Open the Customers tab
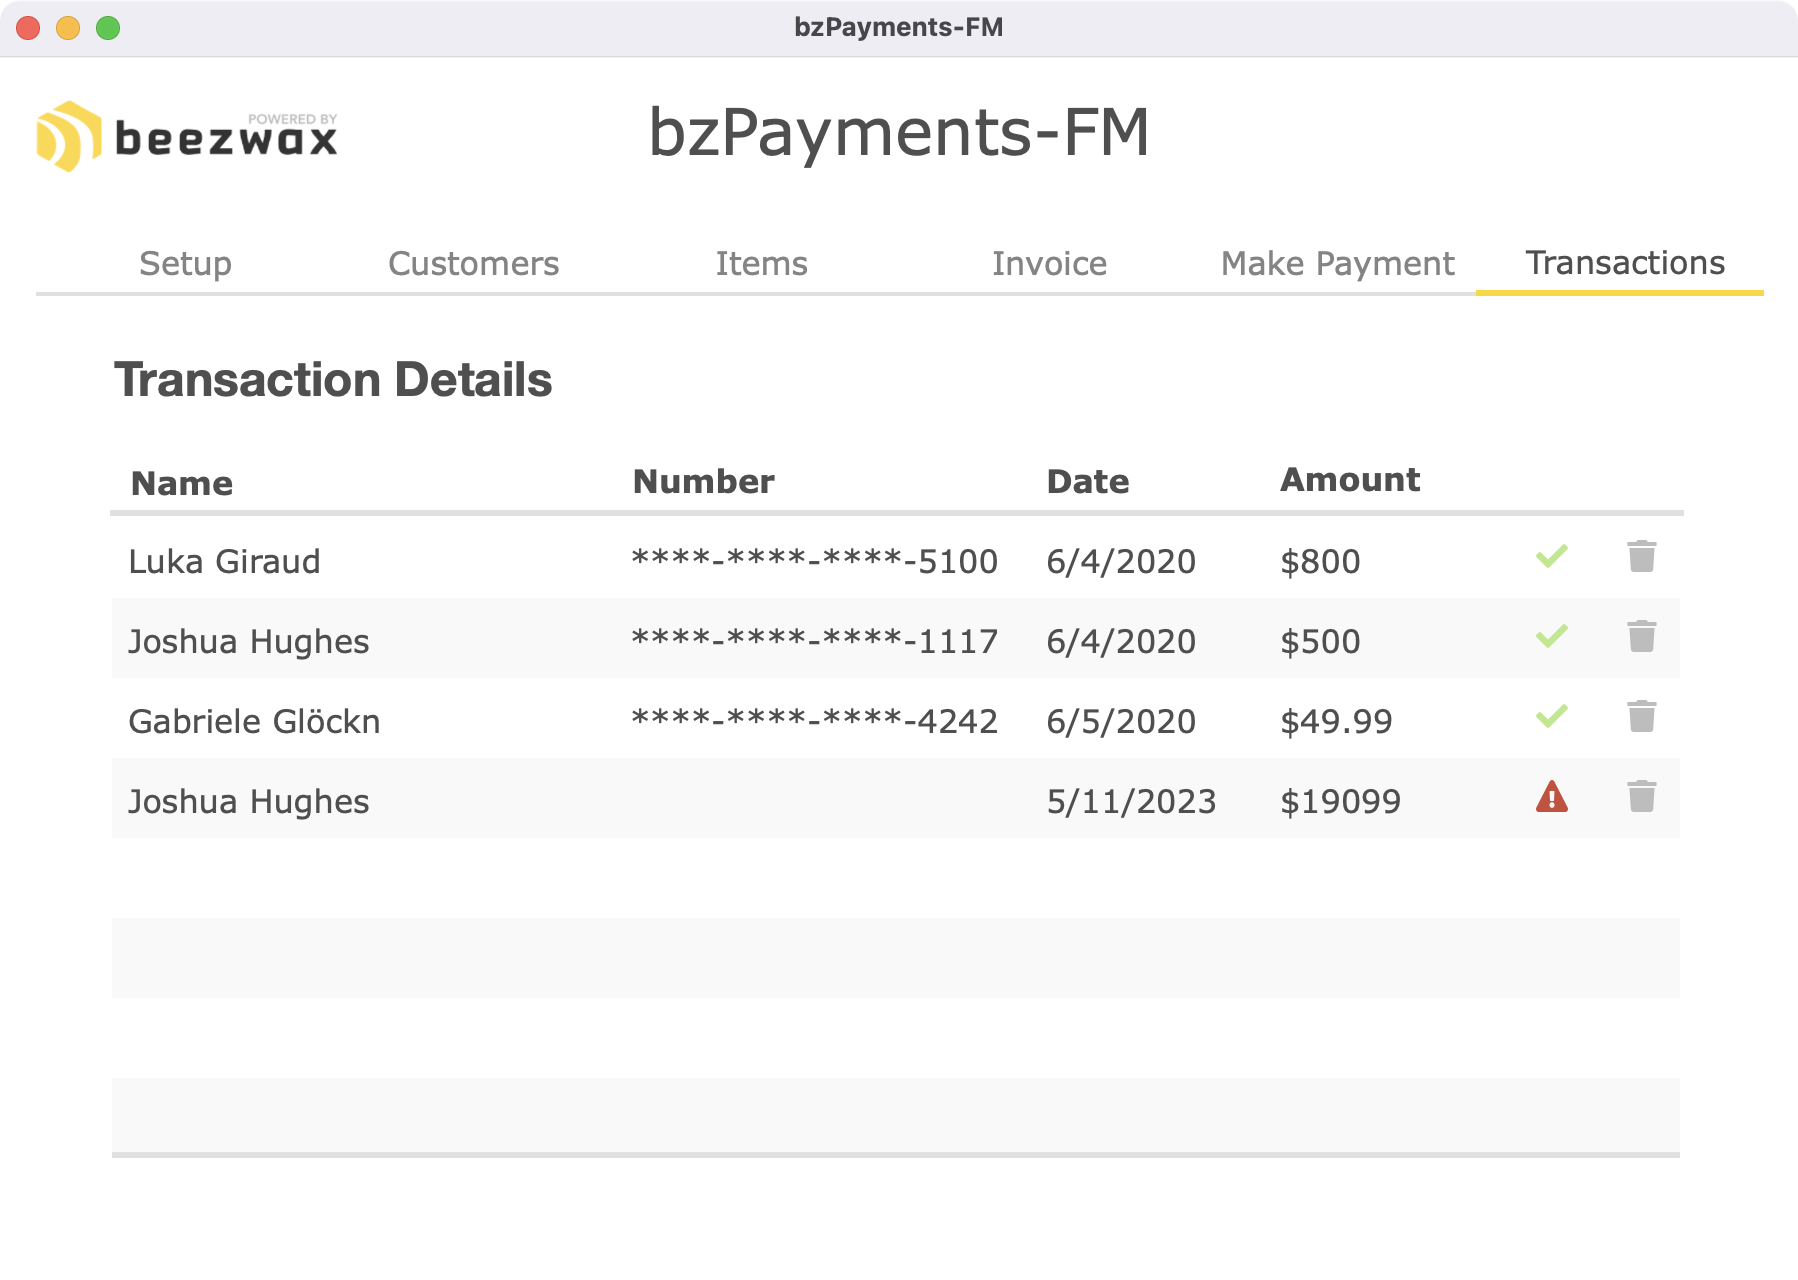The height and width of the screenshot is (1280, 1798). tap(473, 264)
